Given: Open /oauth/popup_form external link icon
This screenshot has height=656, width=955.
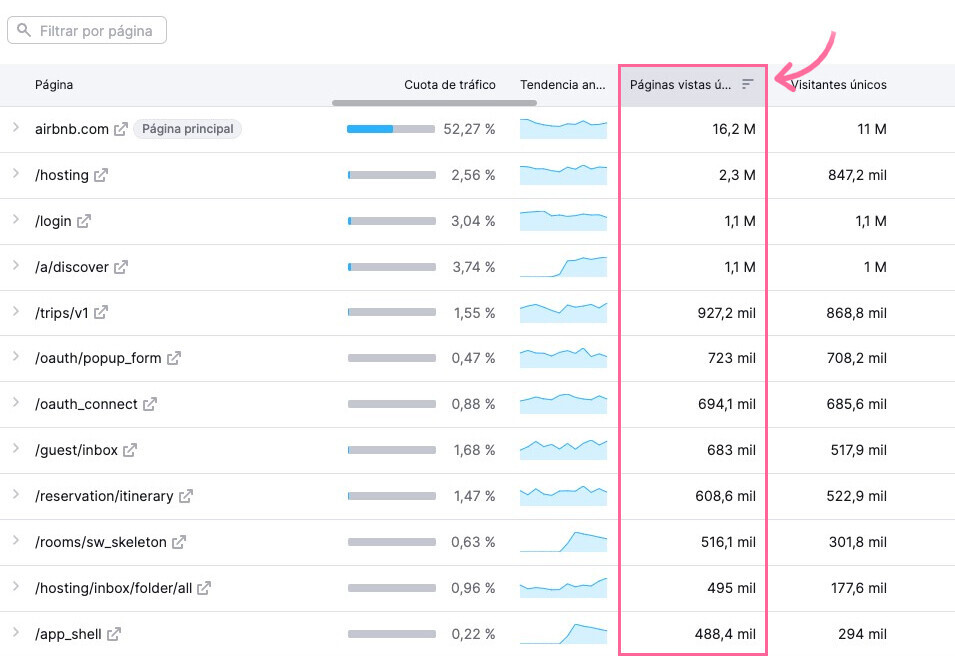Looking at the screenshot, I should (174, 358).
